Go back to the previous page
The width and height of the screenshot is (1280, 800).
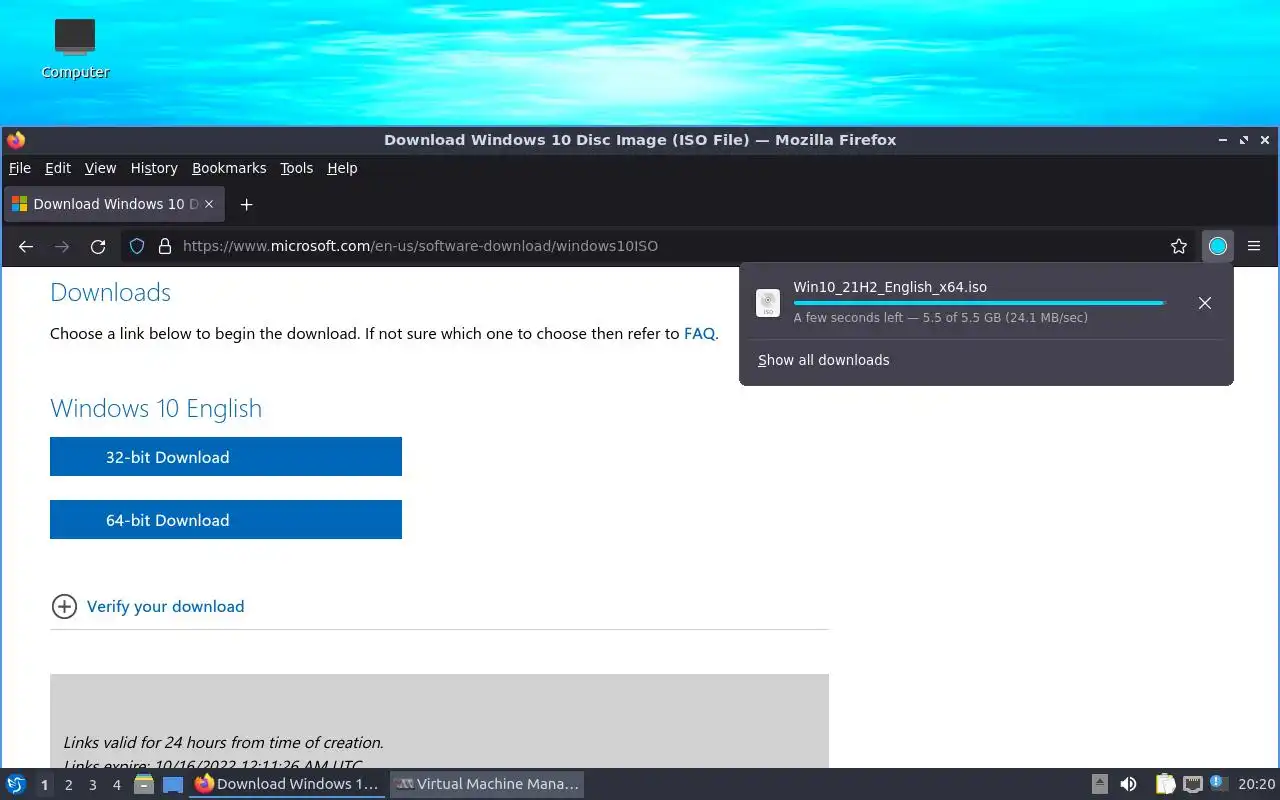pos(26,246)
